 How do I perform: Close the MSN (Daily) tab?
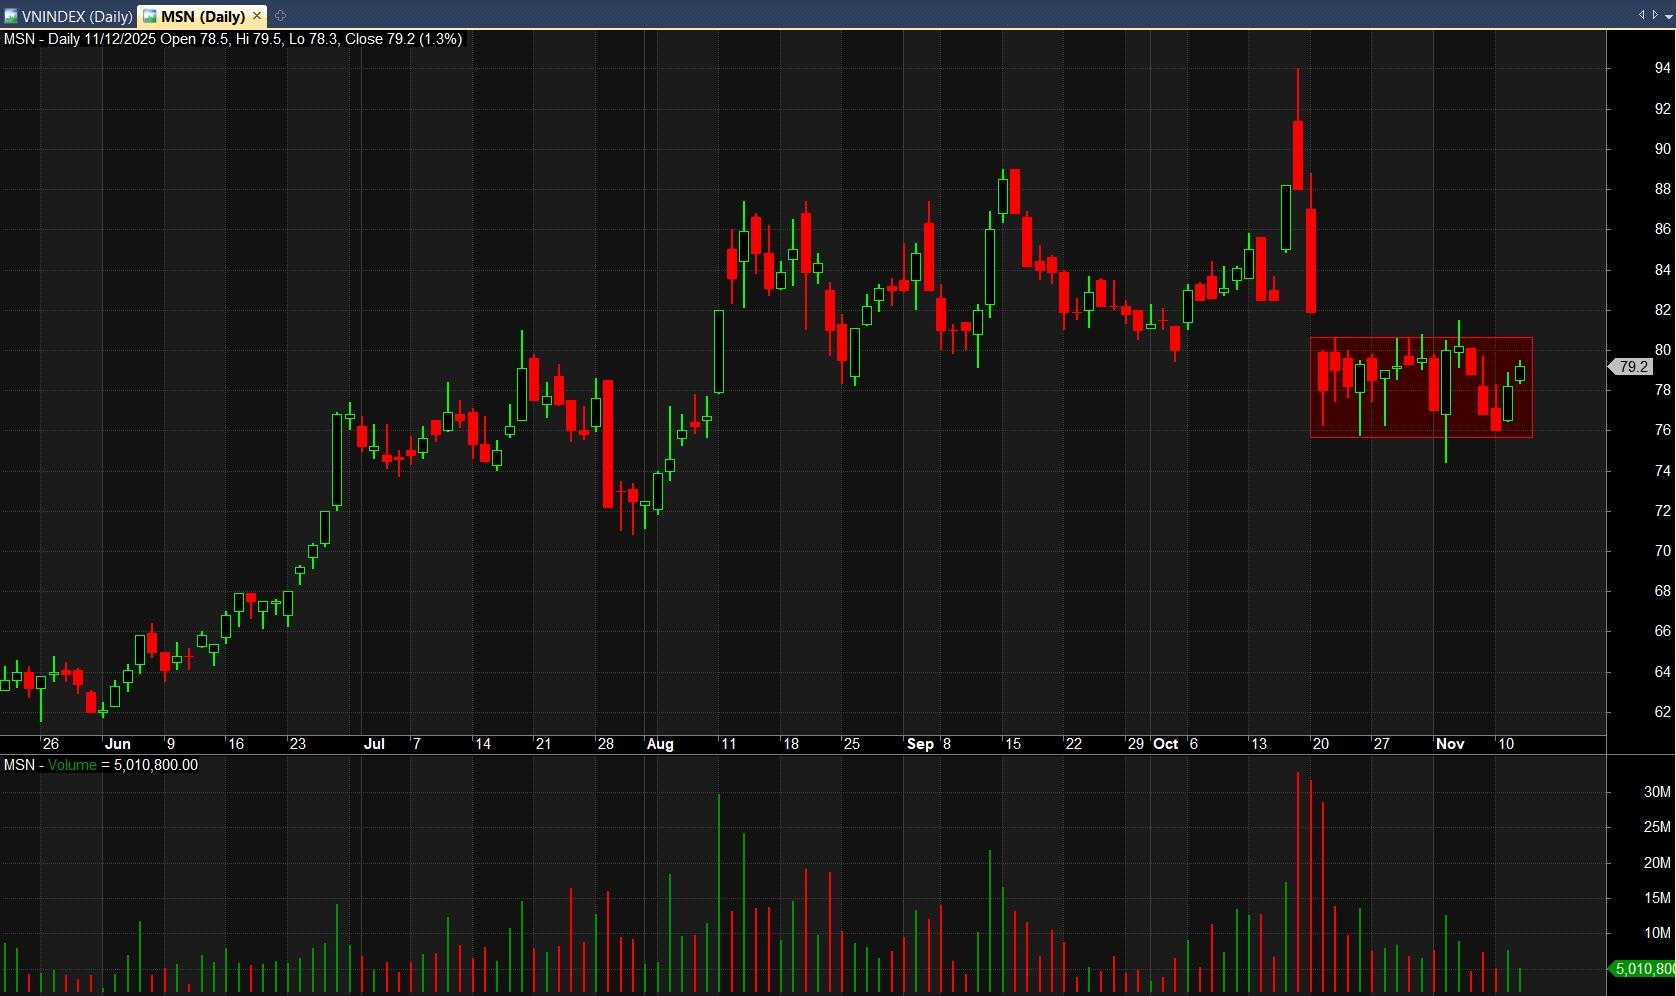[257, 16]
